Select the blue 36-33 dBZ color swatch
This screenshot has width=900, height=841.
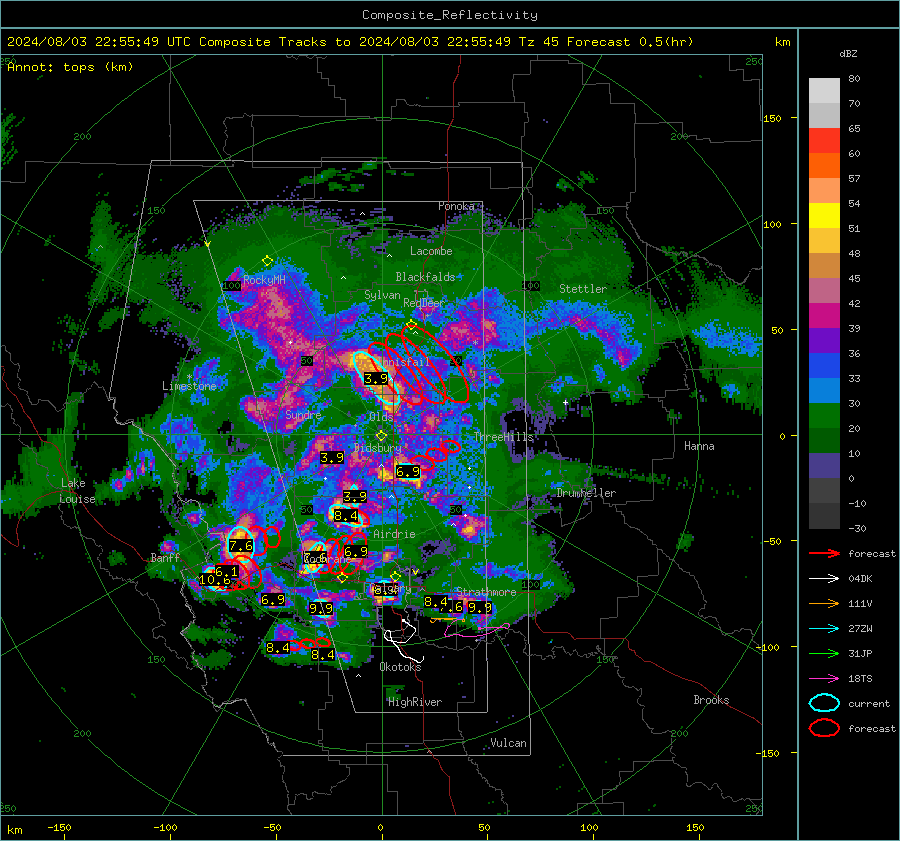(824, 366)
